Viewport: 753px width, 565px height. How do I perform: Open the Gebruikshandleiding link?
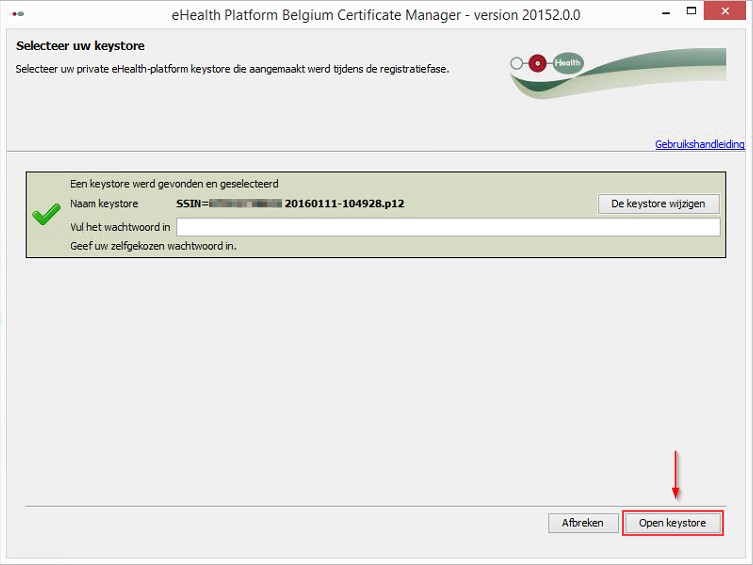[700, 144]
